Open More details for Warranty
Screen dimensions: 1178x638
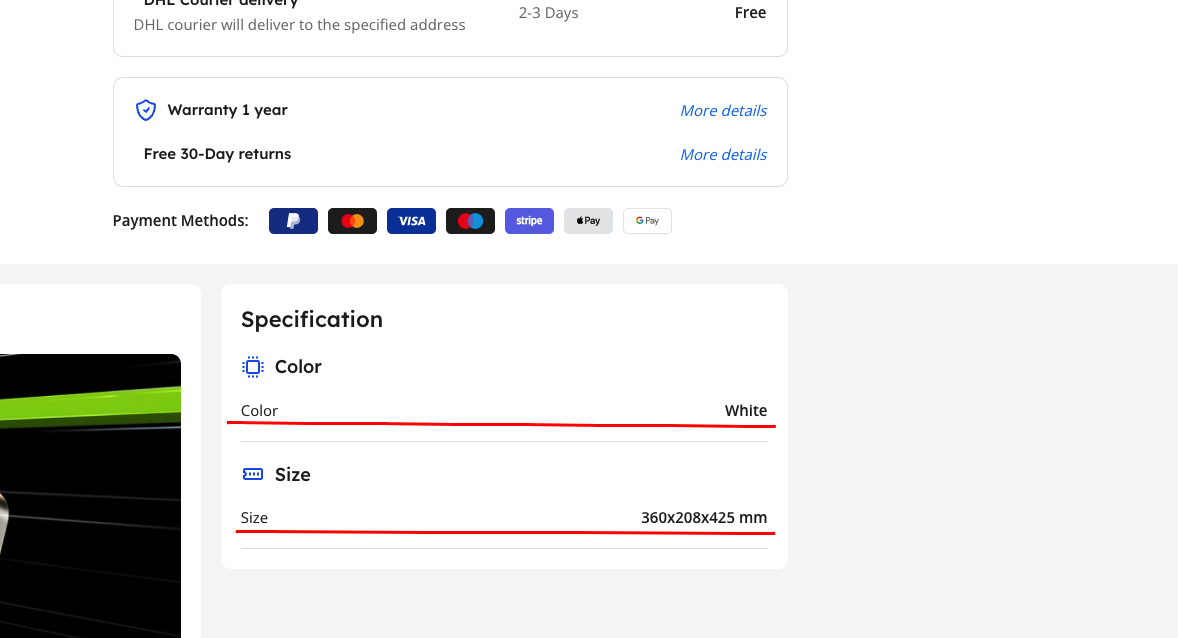(723, 110)
